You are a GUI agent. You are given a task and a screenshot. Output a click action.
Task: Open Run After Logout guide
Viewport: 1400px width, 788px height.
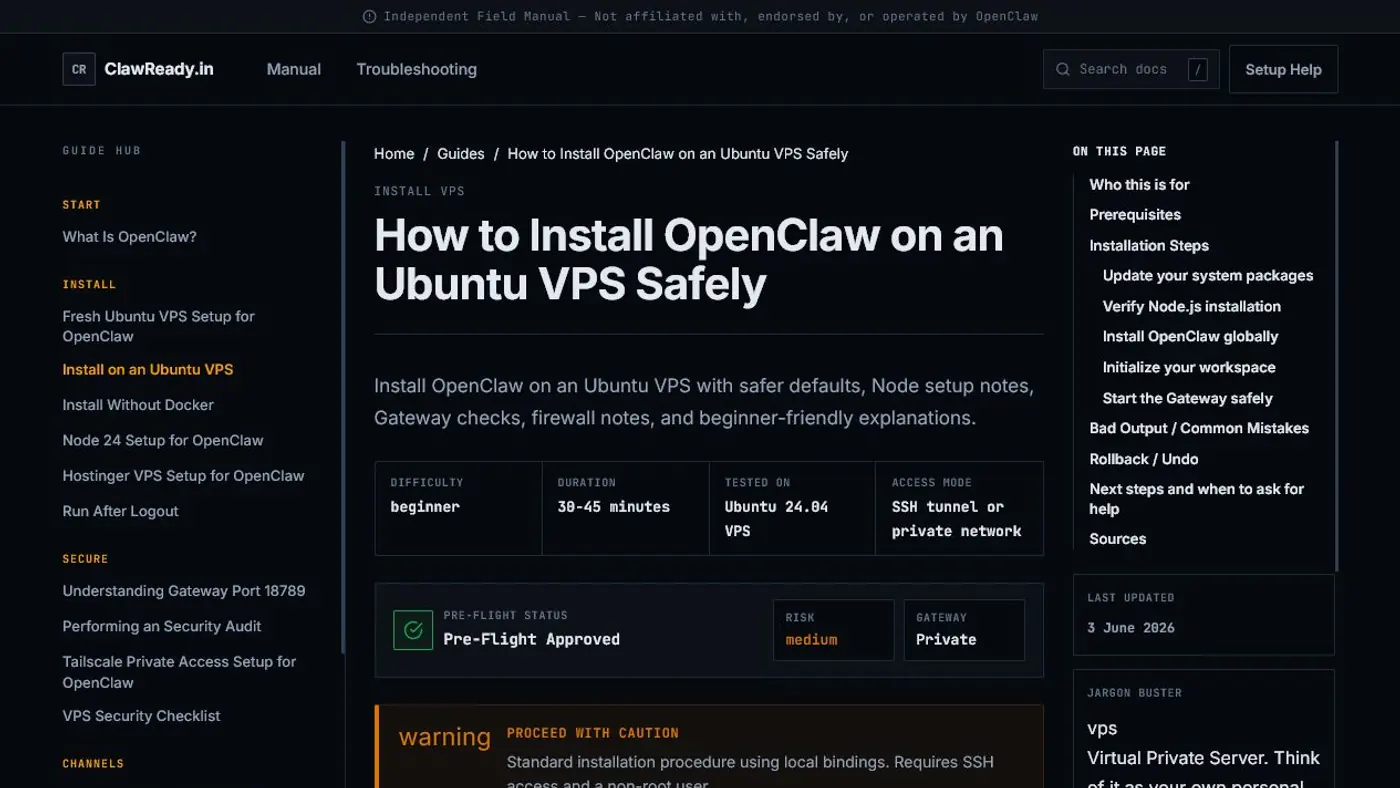[120, 511]
